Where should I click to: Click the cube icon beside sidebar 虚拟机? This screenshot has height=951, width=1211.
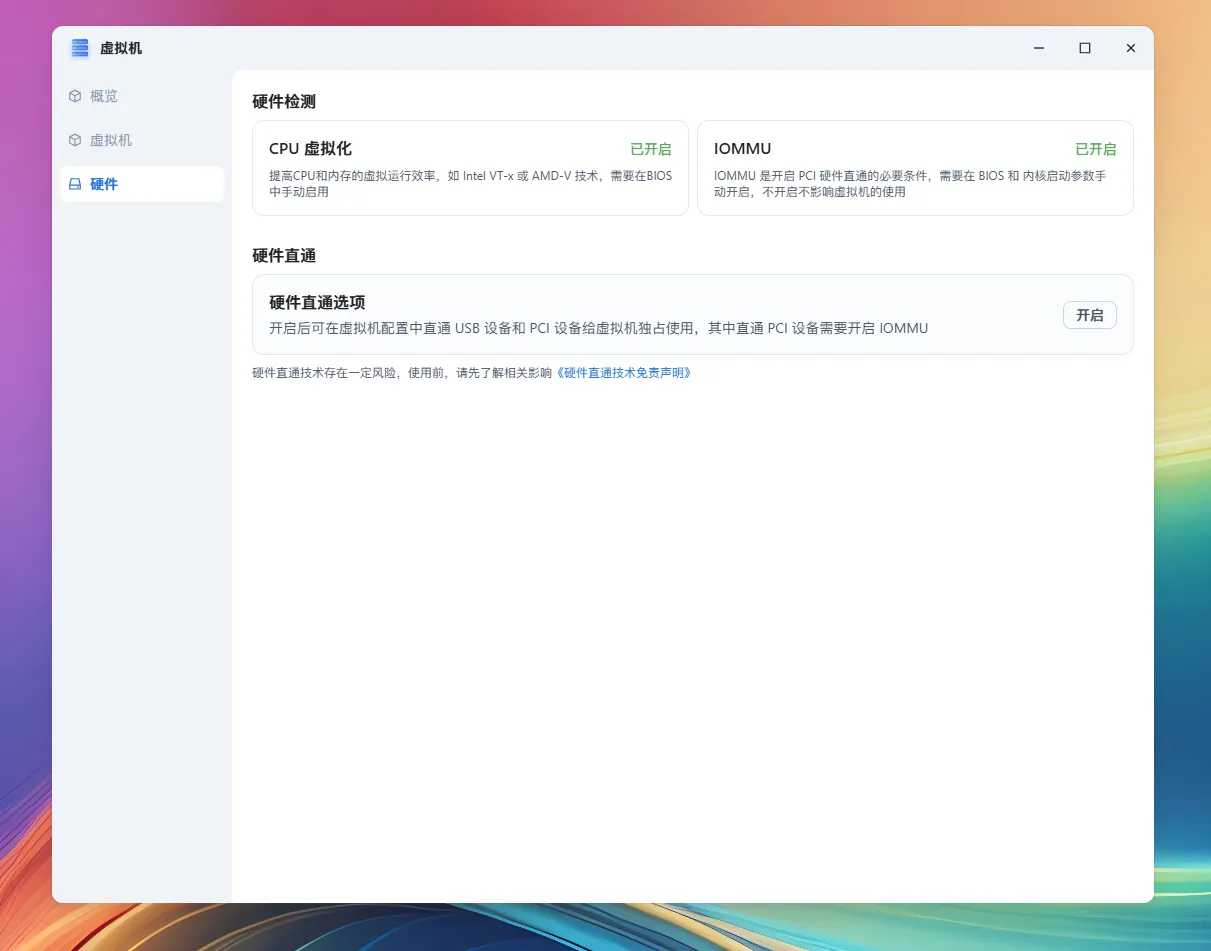pos(75,140)
